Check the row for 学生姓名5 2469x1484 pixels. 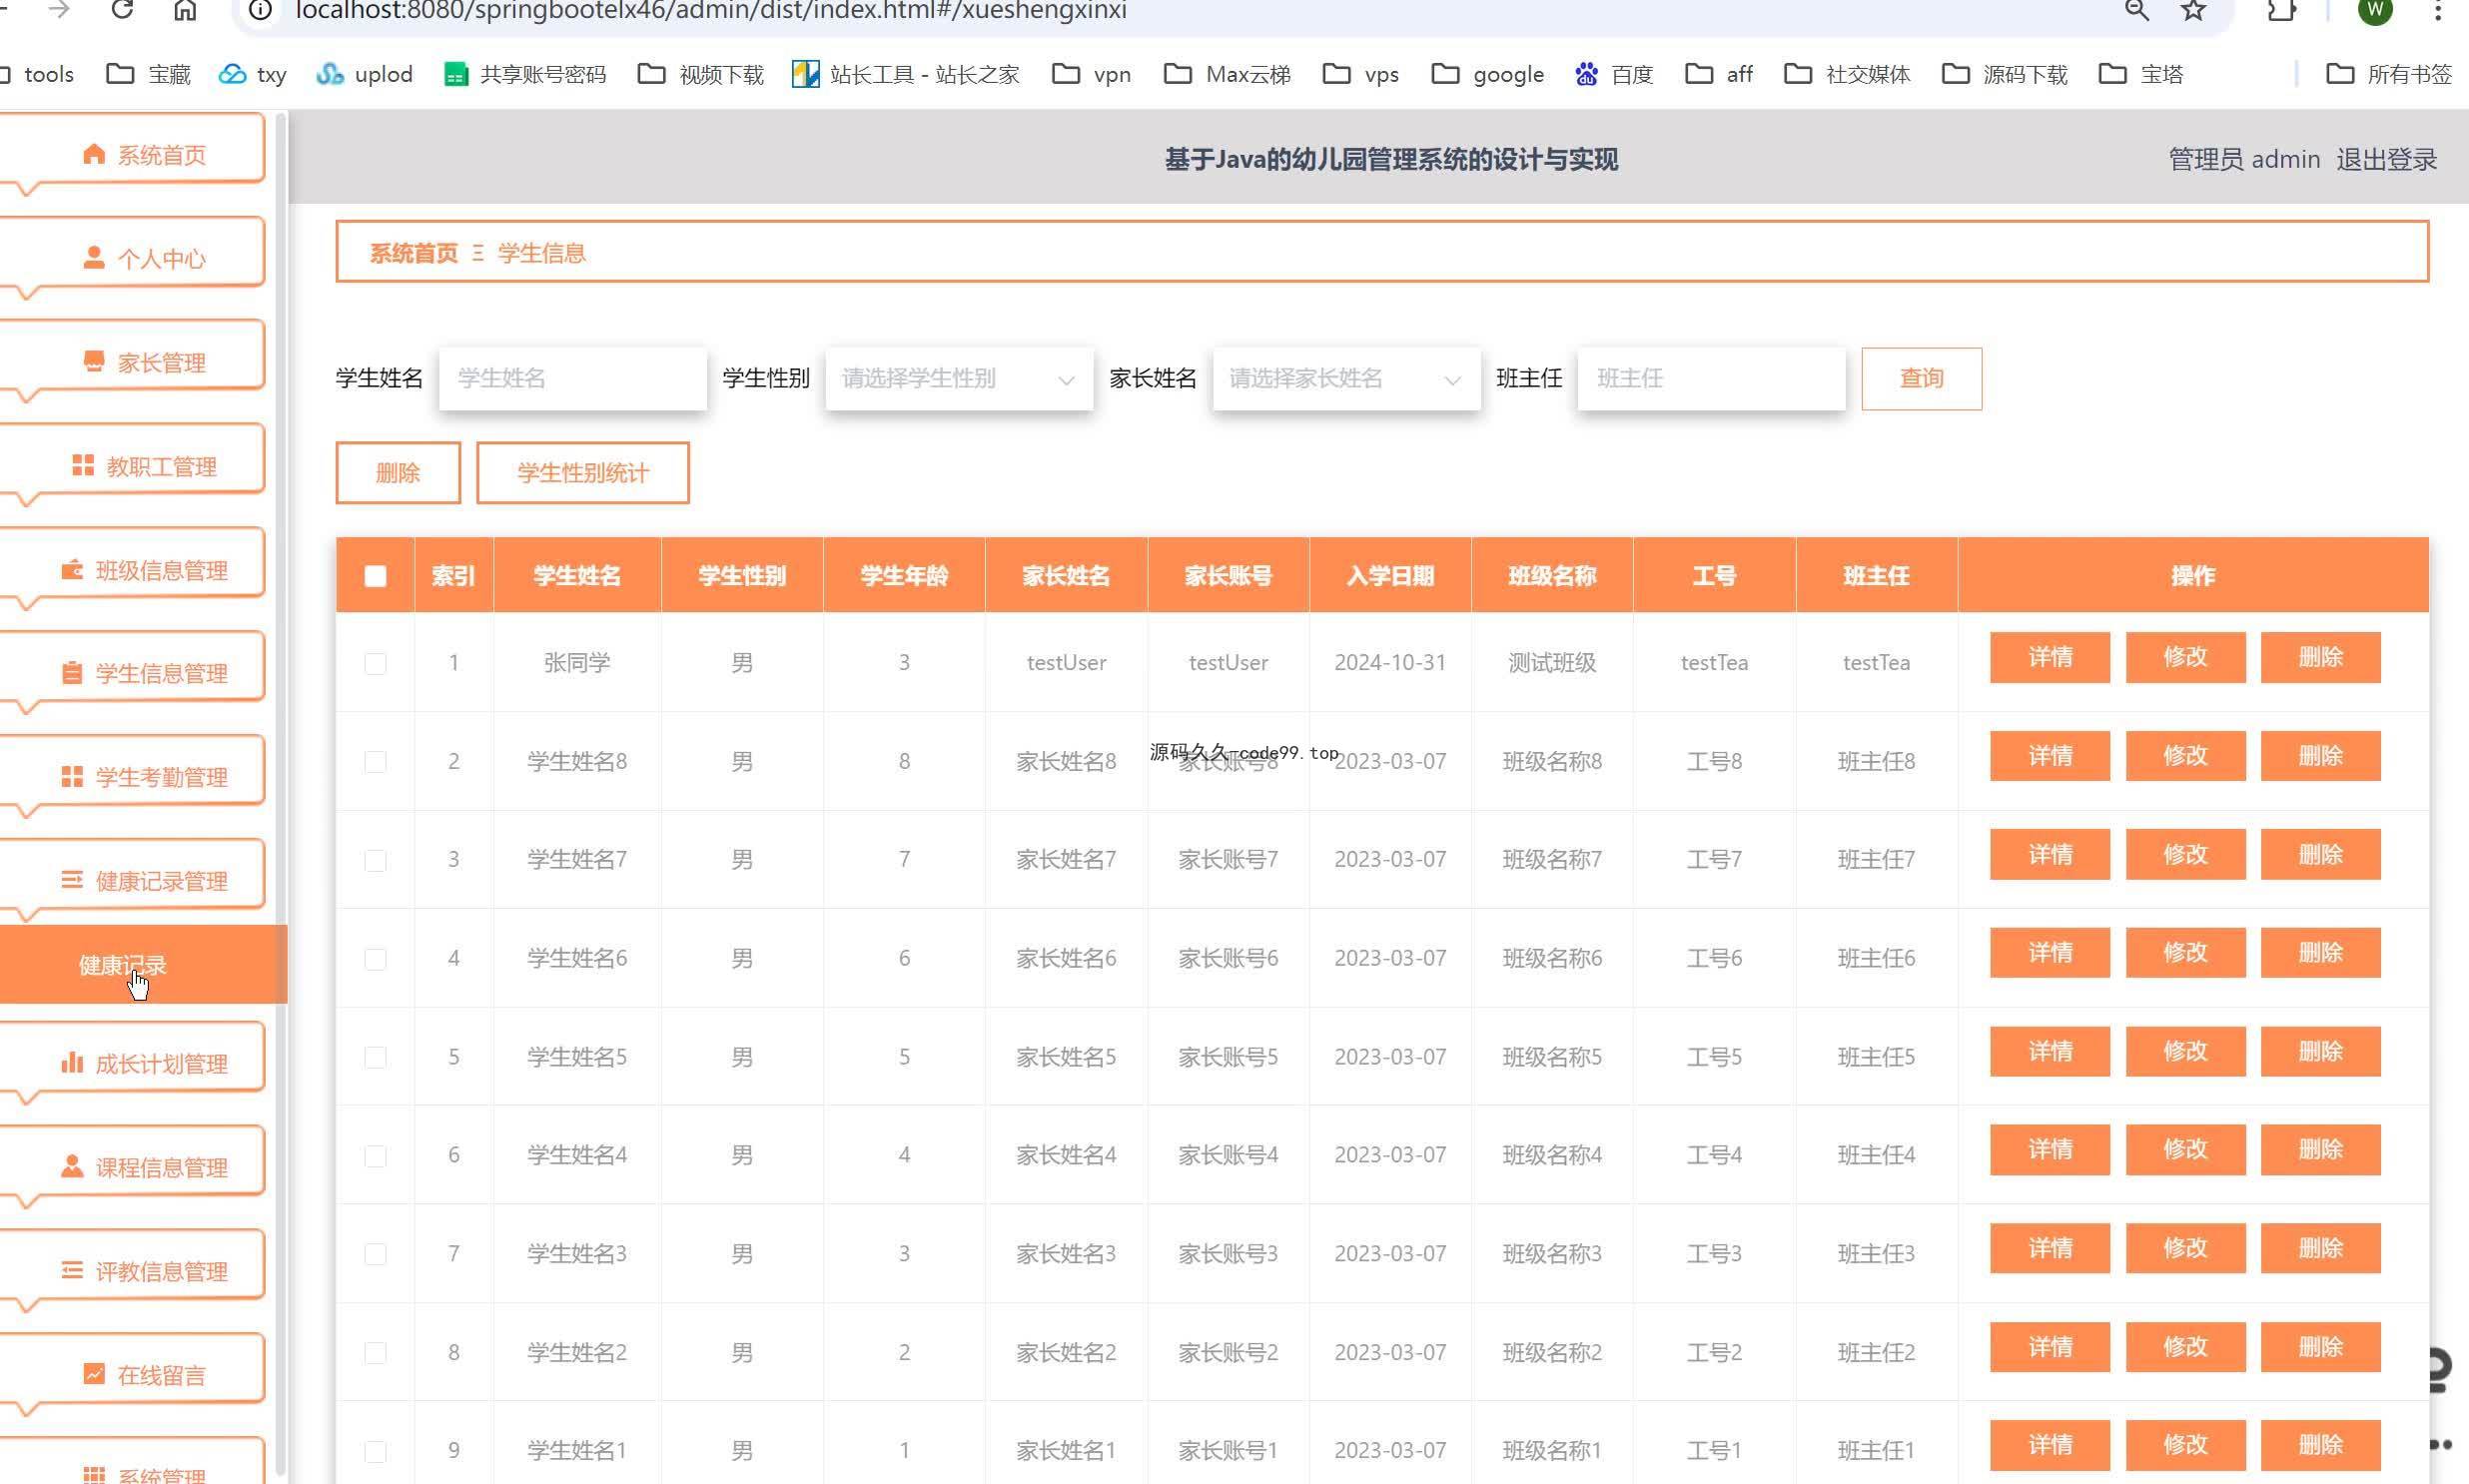pyautogui.click(x=375, y=1057)
